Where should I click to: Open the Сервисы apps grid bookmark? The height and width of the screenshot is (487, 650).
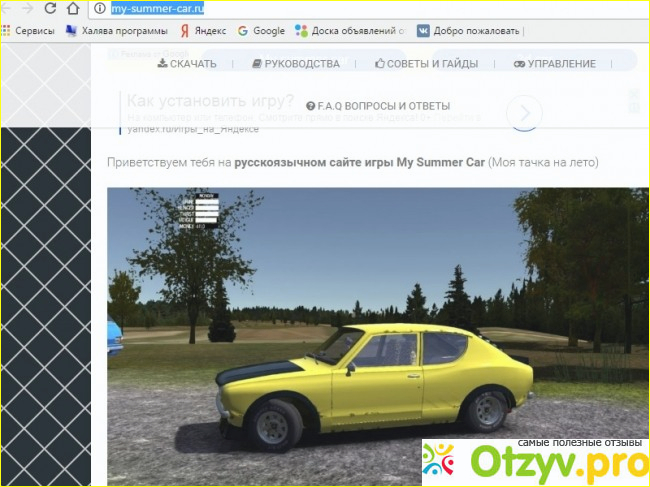click(x=28, y=31)
